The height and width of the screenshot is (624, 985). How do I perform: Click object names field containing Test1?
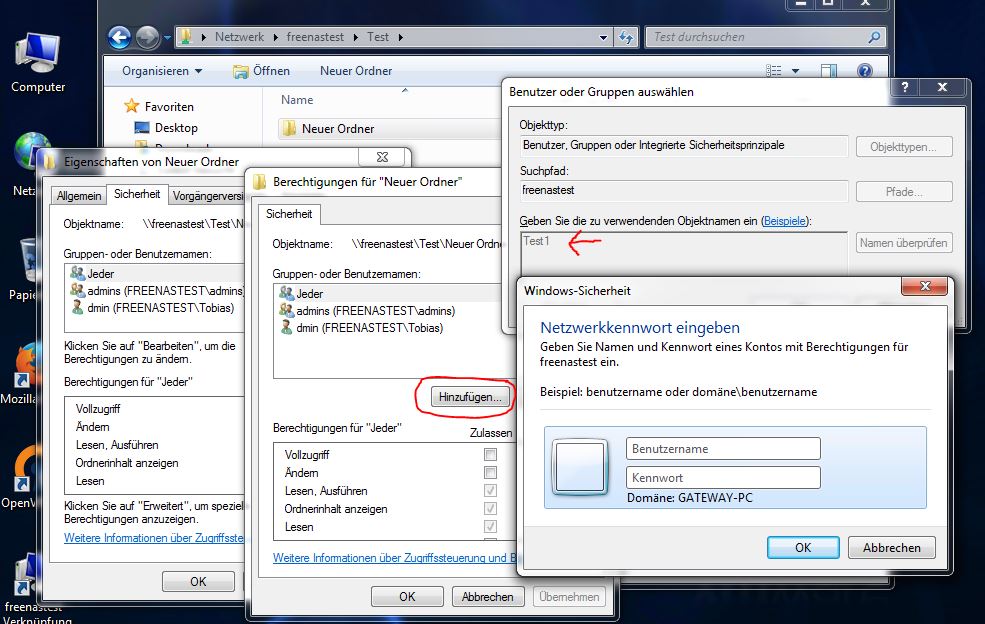[683, 254]
